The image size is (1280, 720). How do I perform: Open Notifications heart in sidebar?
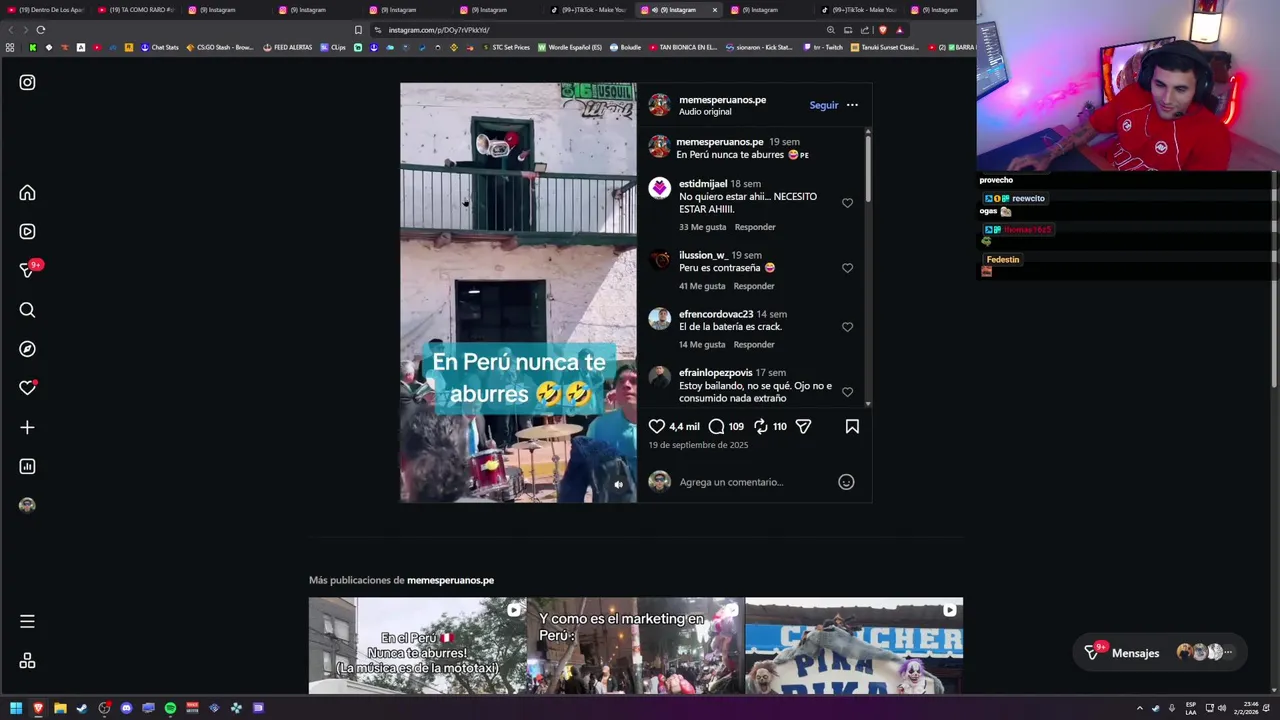click(x=27, y=388)
